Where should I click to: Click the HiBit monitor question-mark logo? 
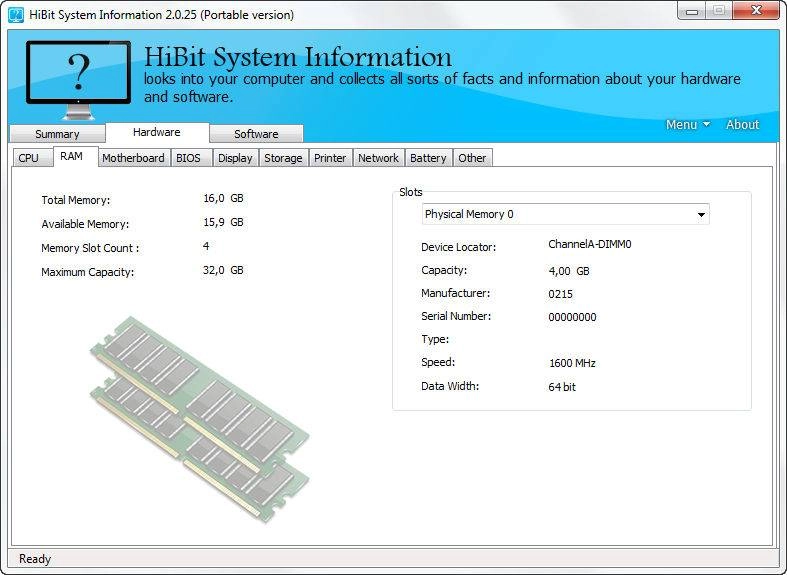pyautogui.click(x=78, y=79)
